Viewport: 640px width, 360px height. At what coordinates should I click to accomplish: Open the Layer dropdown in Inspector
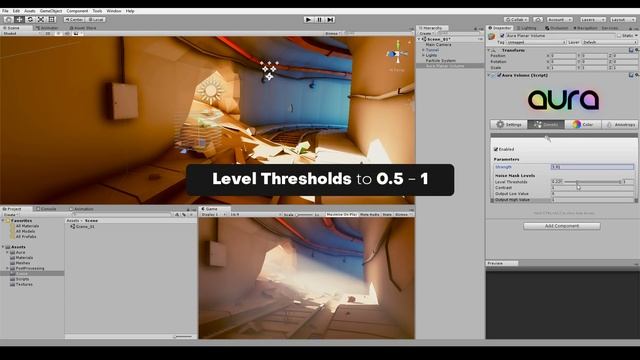pos(609,42)
